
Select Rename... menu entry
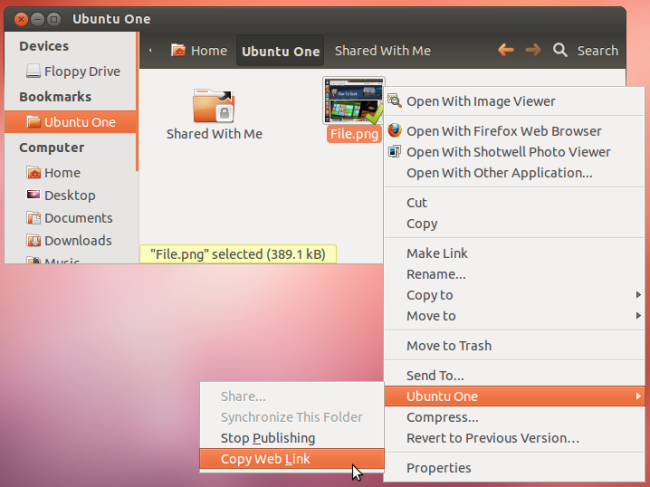514,274
